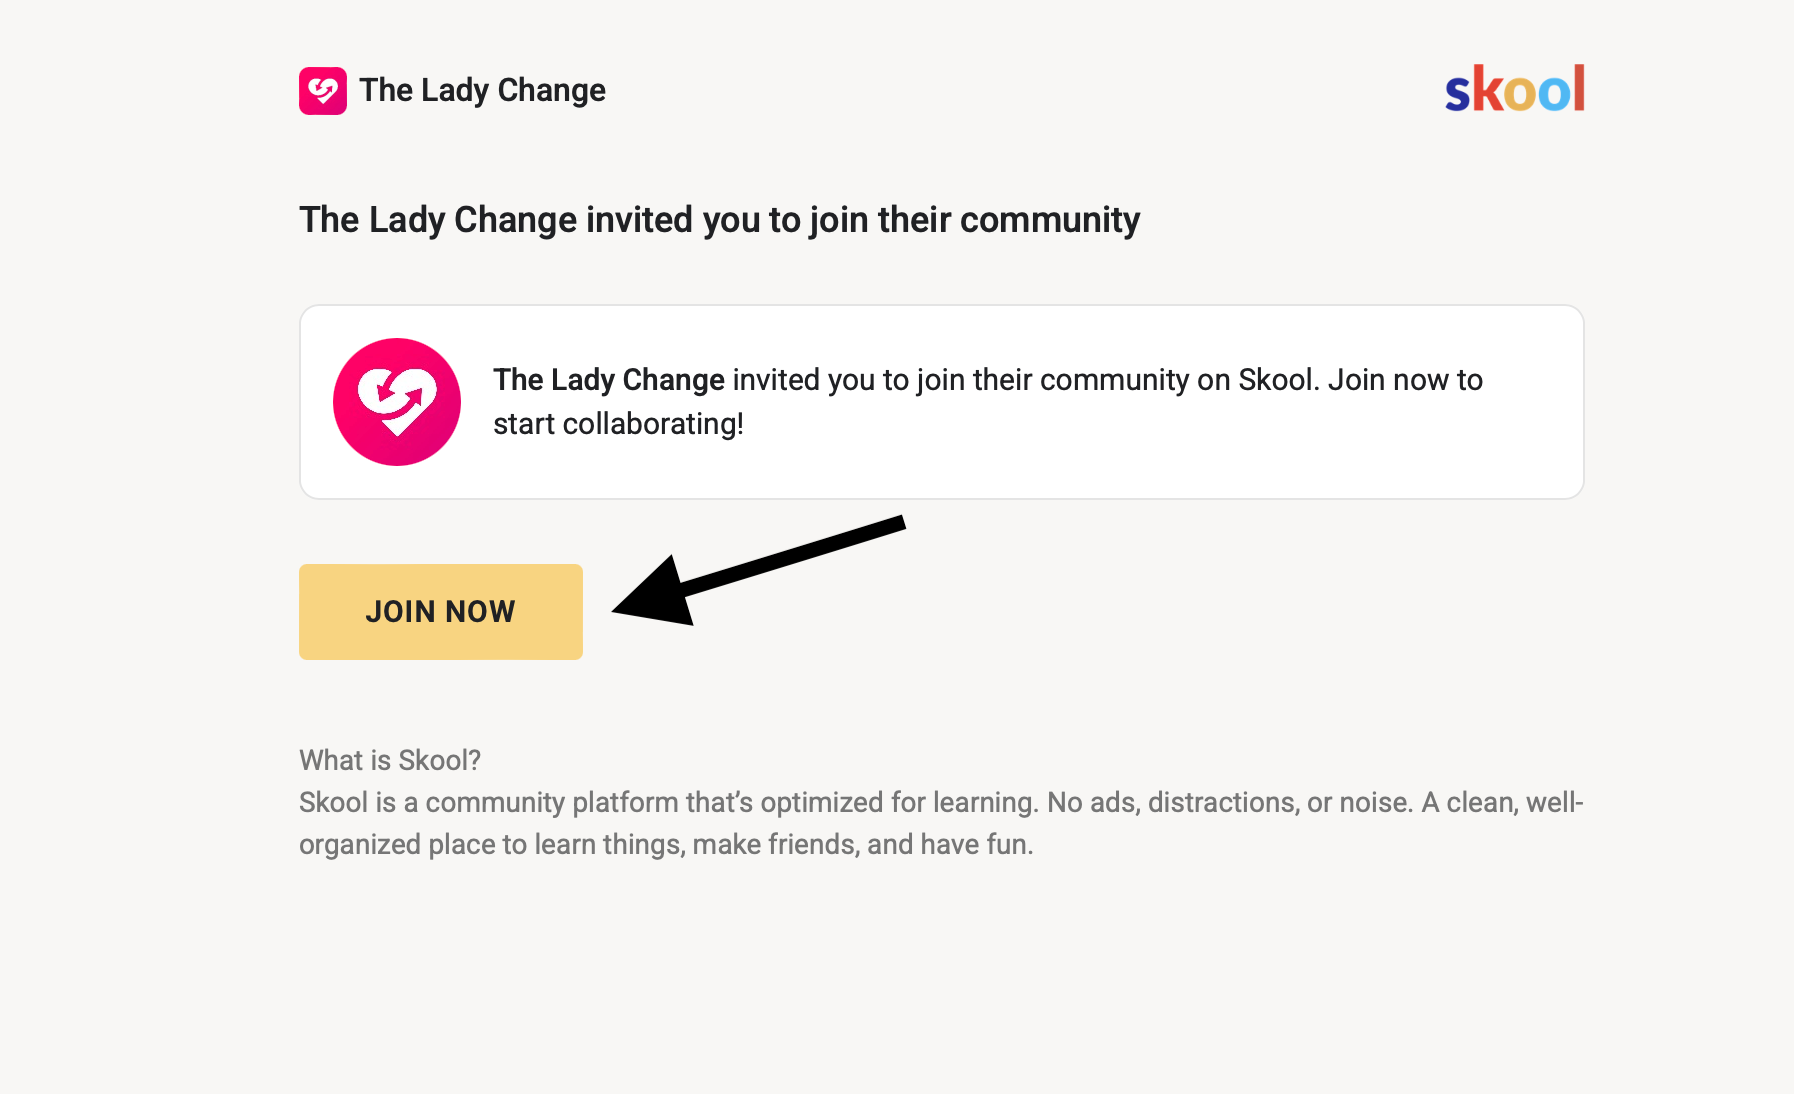Click the large circular heart logo in card

tap(397, 402)
